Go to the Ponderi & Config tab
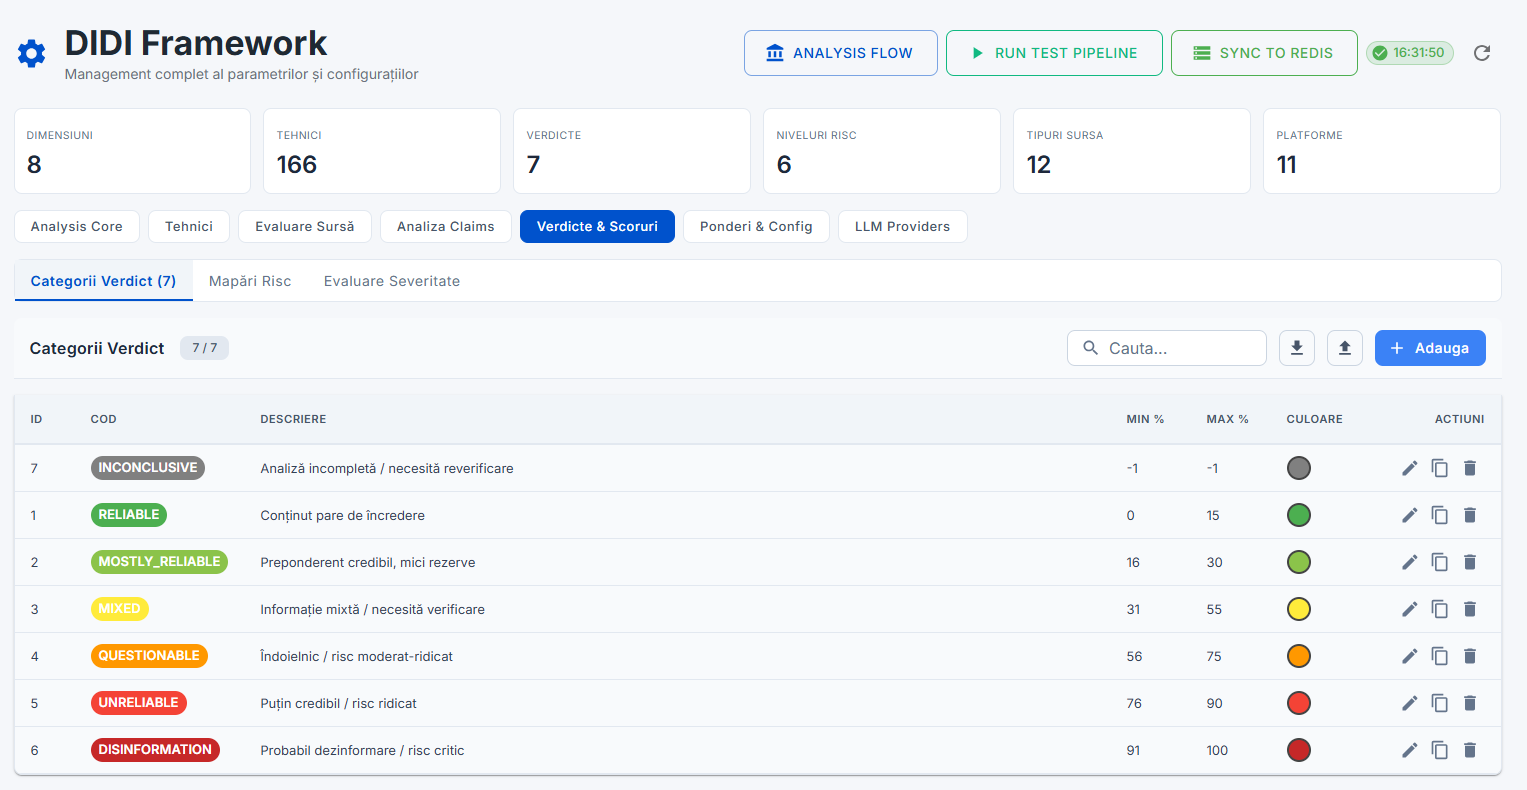The height and width of the screenshot is (790, 1527). [756, 226]
